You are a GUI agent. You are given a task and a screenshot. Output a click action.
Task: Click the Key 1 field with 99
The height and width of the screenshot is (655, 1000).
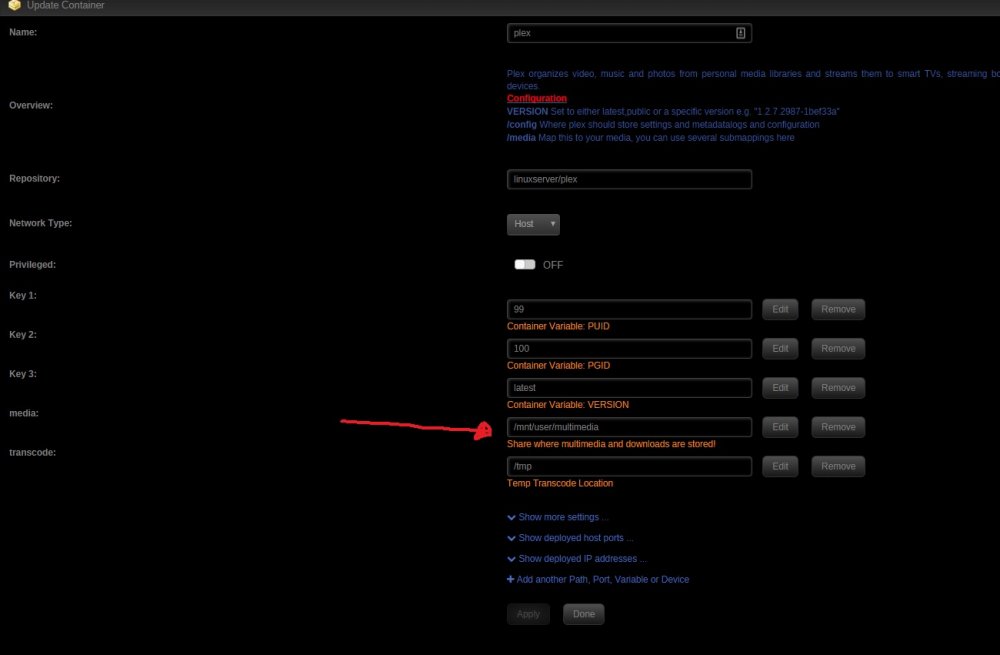point(629,309)
